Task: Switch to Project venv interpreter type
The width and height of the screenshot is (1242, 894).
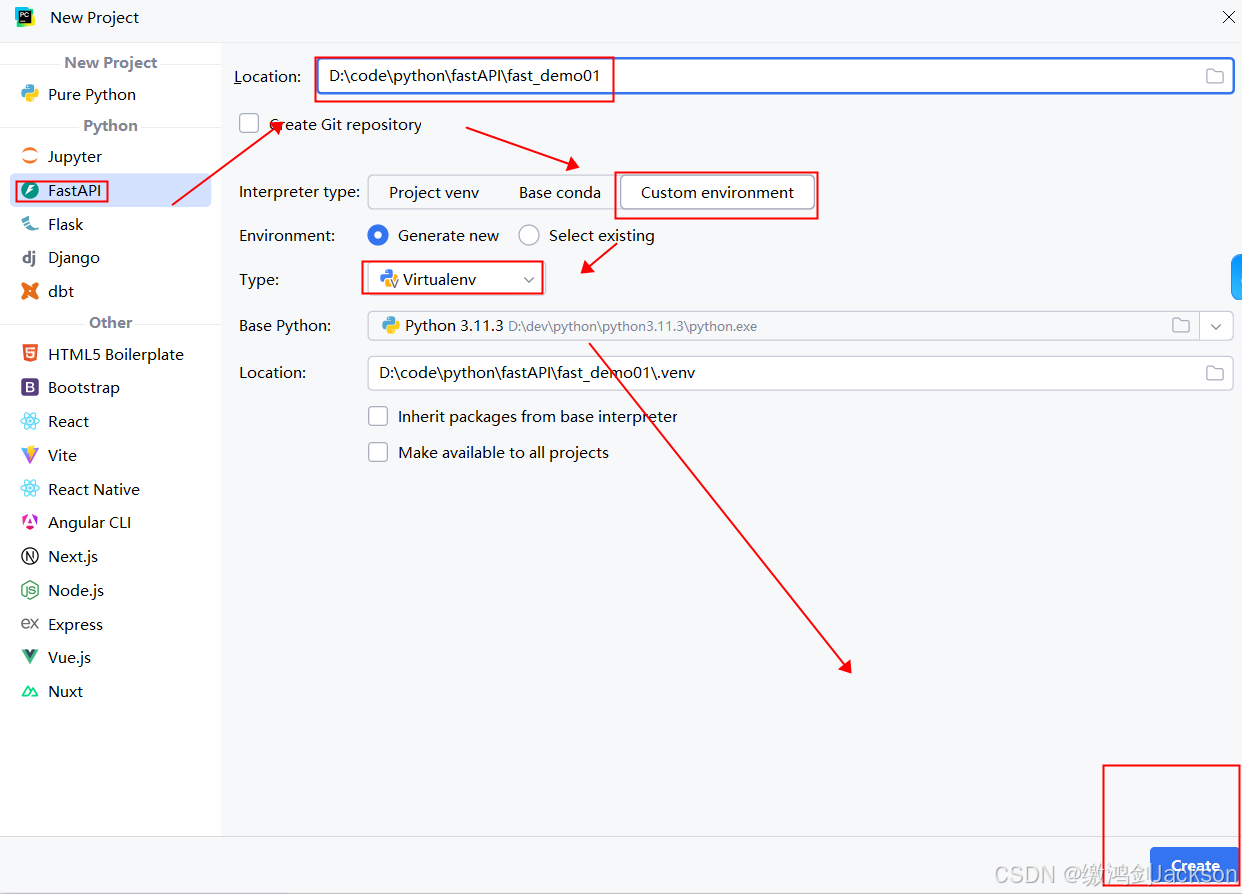Action: 434,192
